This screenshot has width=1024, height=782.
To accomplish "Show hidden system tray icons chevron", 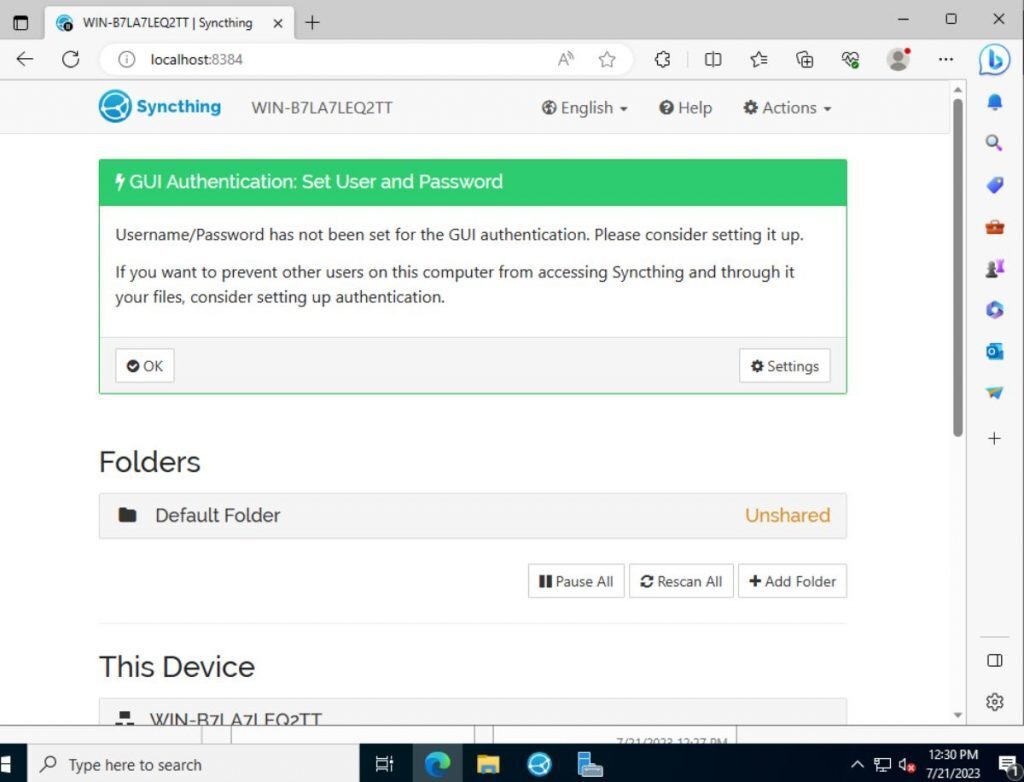I will [857, 764].
